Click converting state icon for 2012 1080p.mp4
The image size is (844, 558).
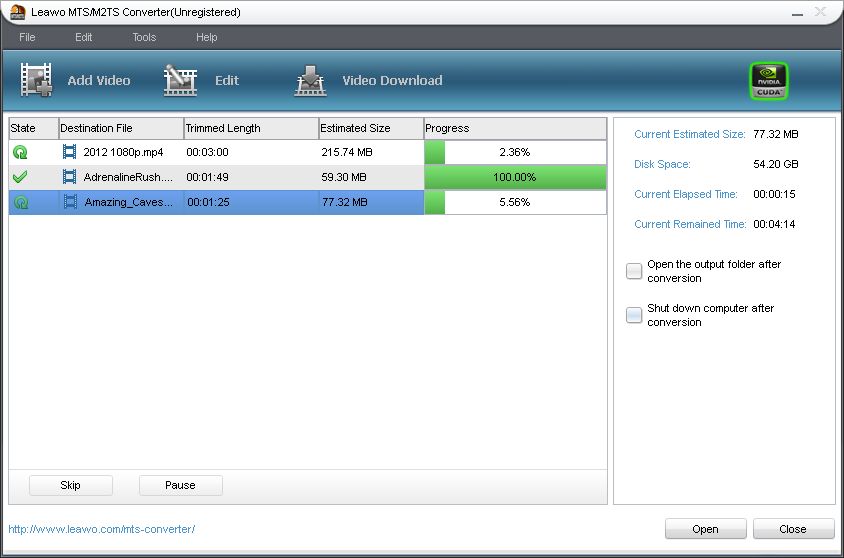tap(20, 152)
